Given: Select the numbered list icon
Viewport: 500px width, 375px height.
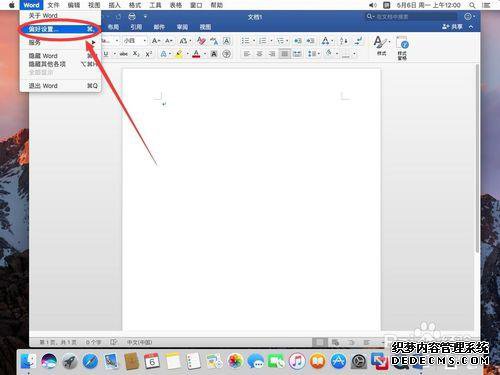Looking at the screenshot, I should [x=263, y=41].
